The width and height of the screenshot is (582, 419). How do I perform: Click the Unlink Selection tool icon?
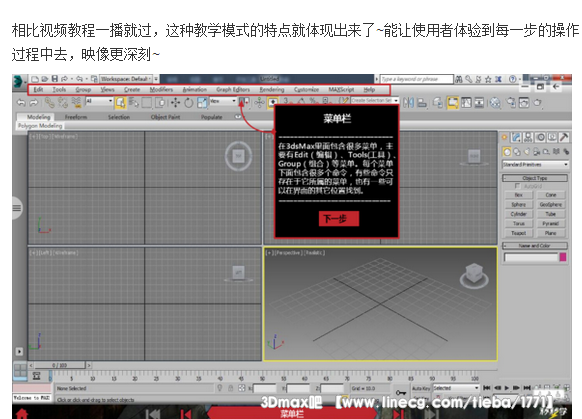62,102
